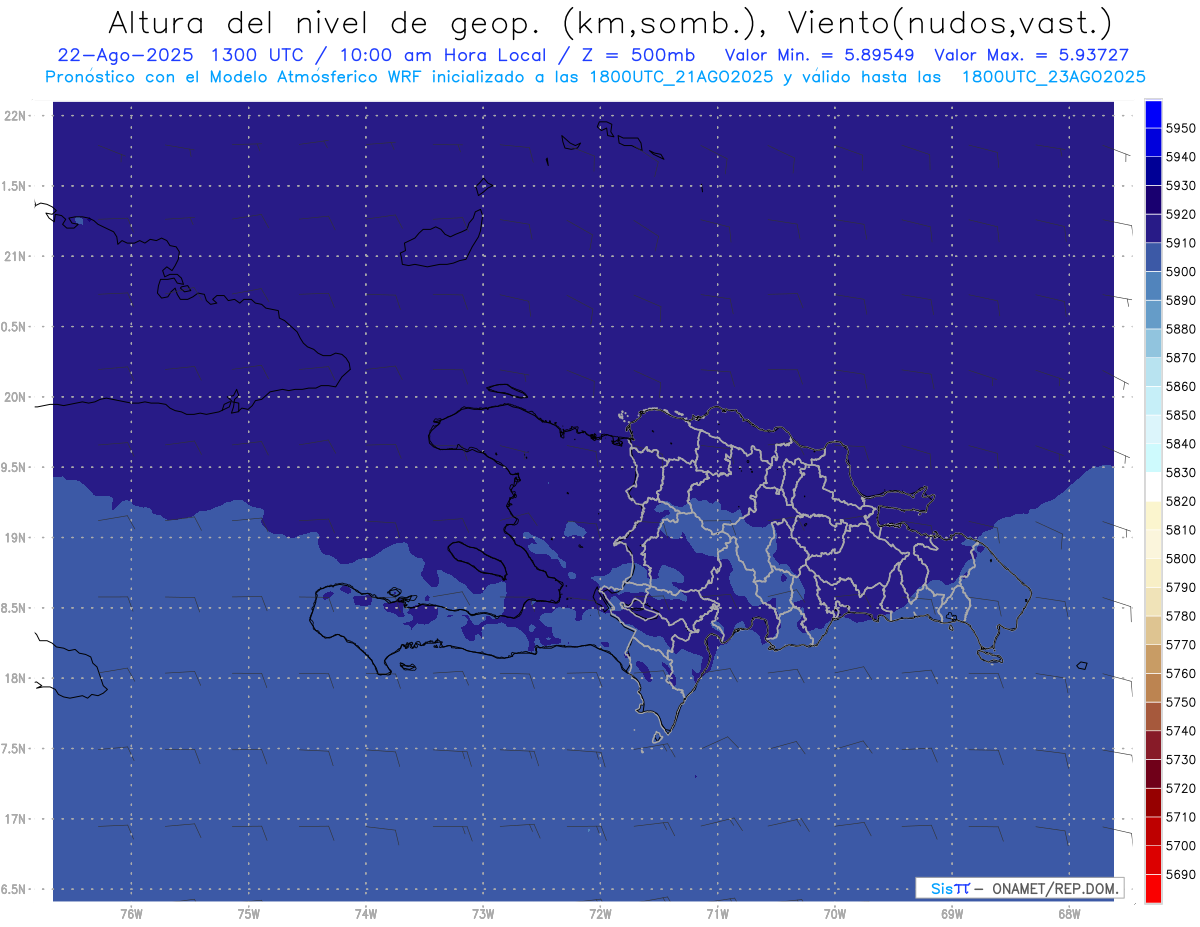Click the '73W' longitude label

tap(483, 913)
